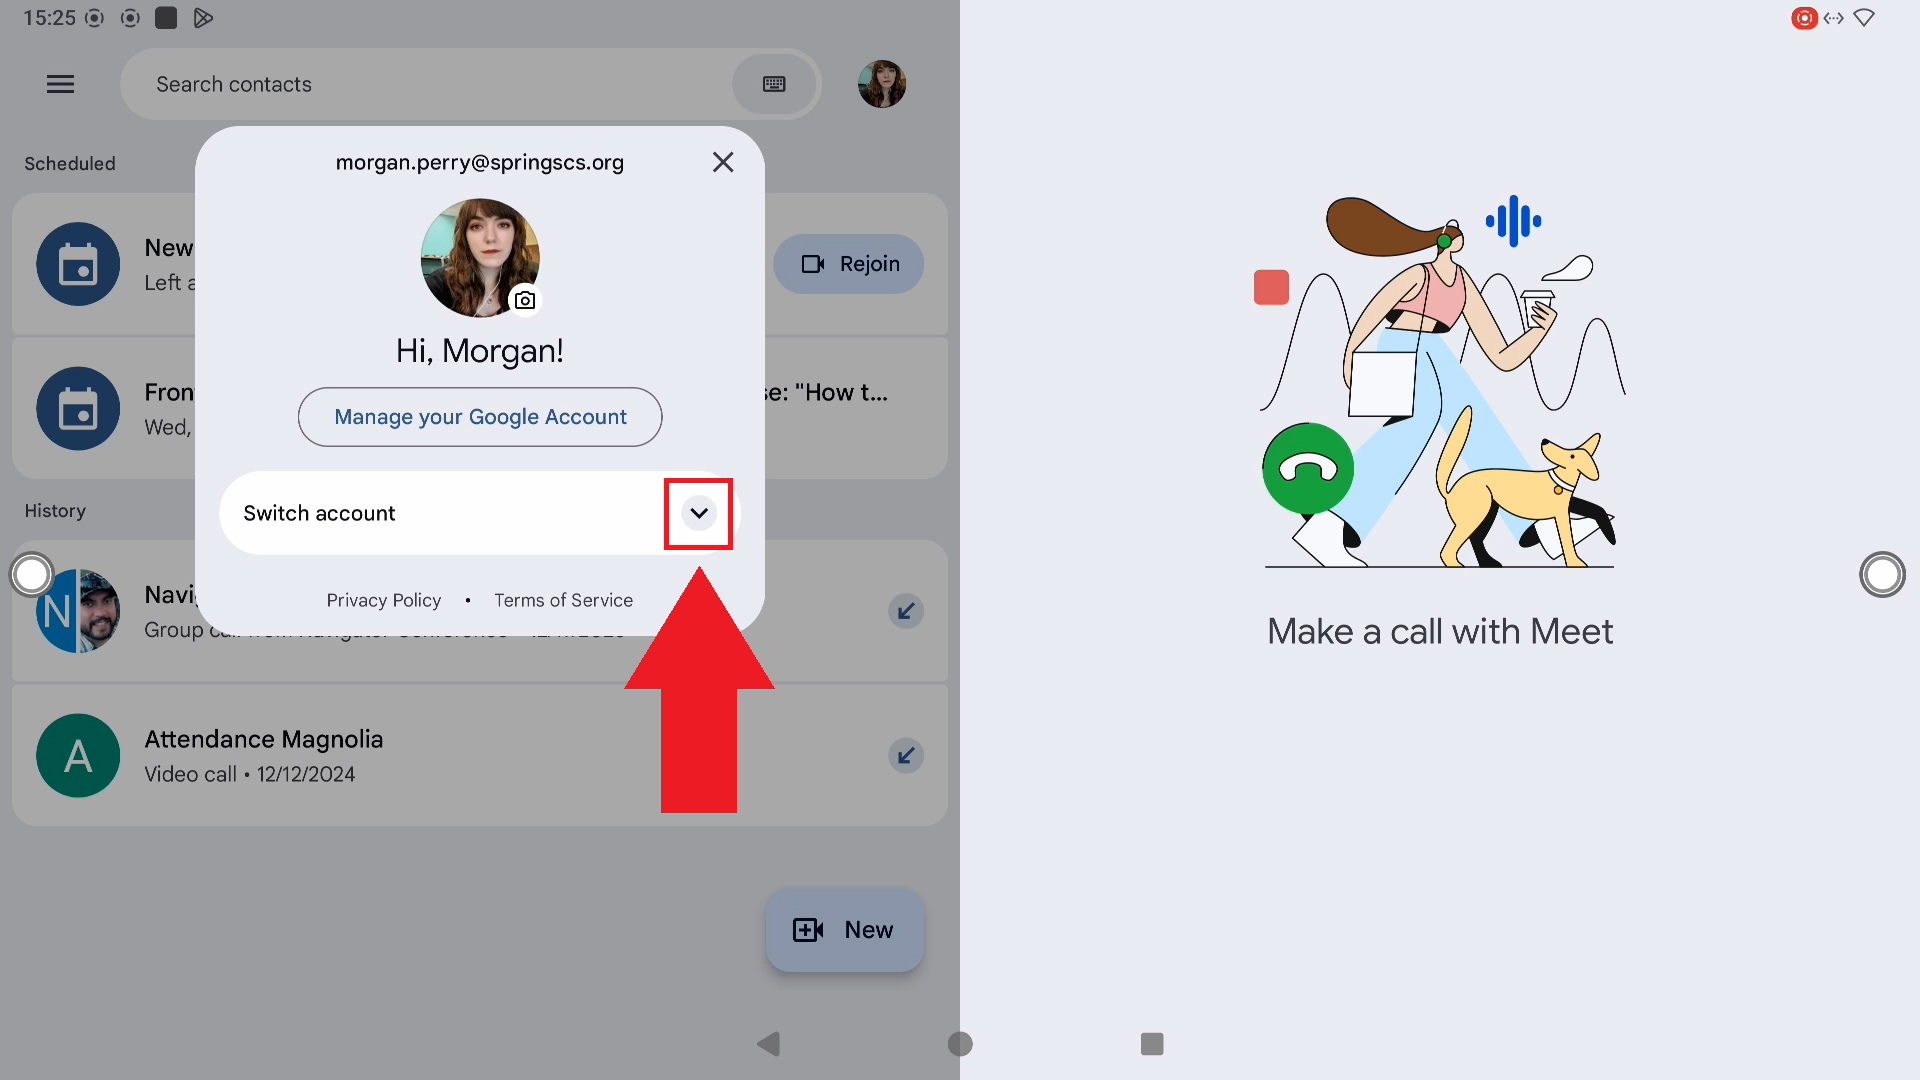Tap incoming call arrow on Navigator group call
This screenshot has height=1080, width=1920.
tap(906, 611)
